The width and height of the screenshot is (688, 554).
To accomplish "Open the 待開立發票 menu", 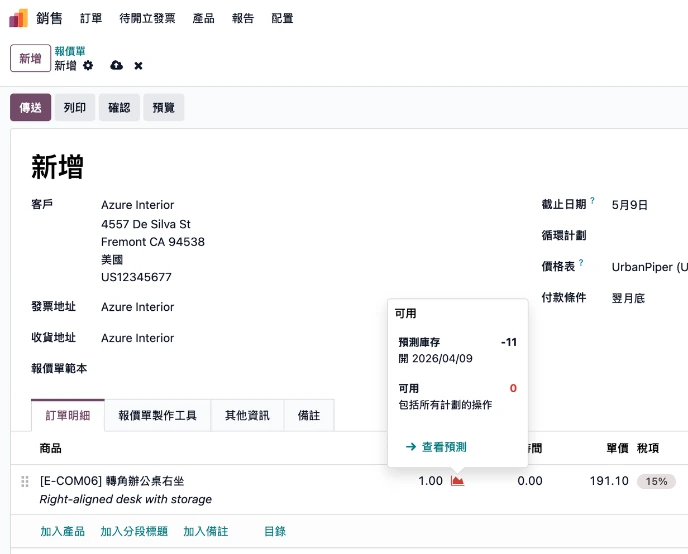I will click(147, 18).
